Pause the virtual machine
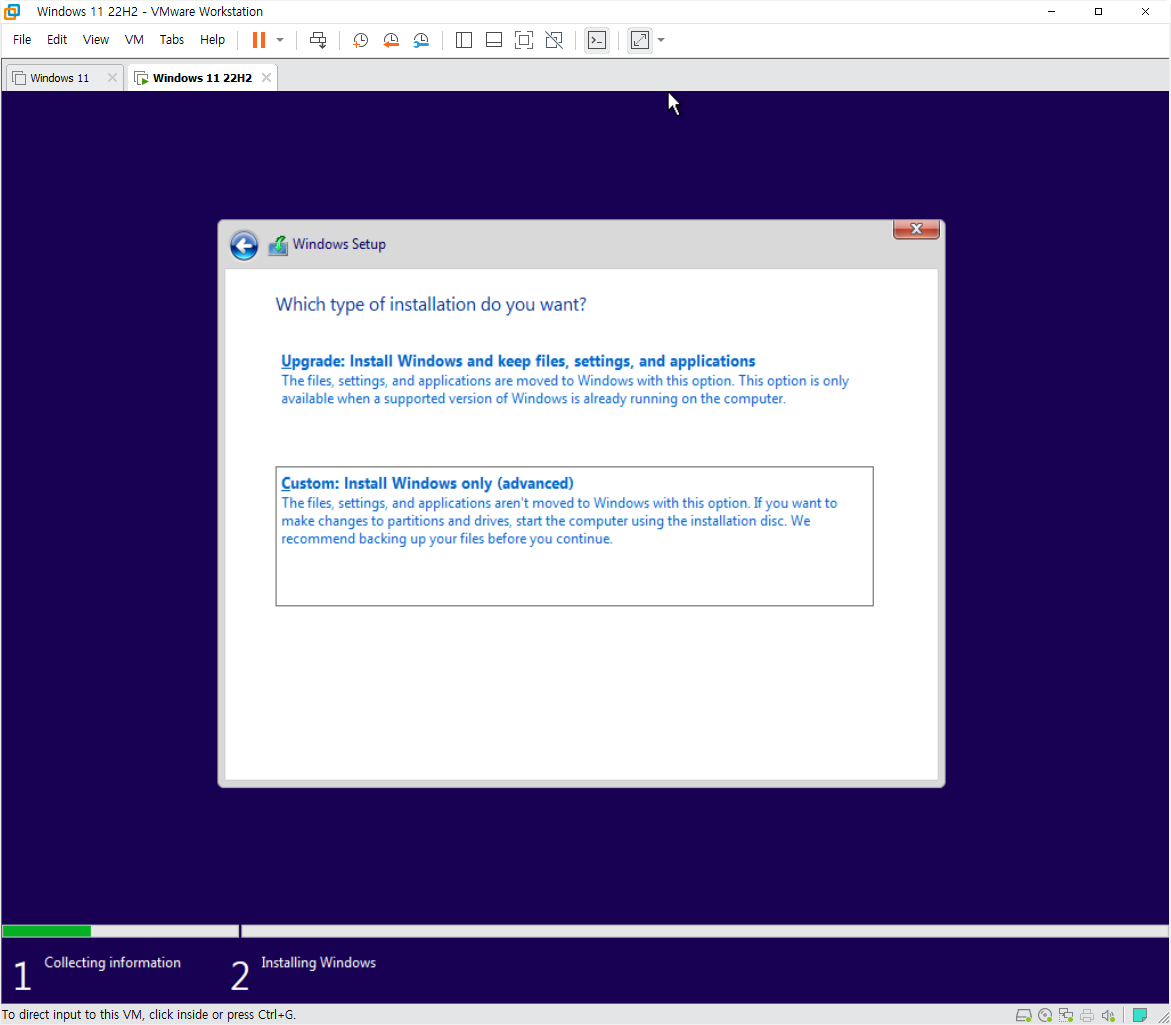Screen dimensions: 1171x1025 258,40
